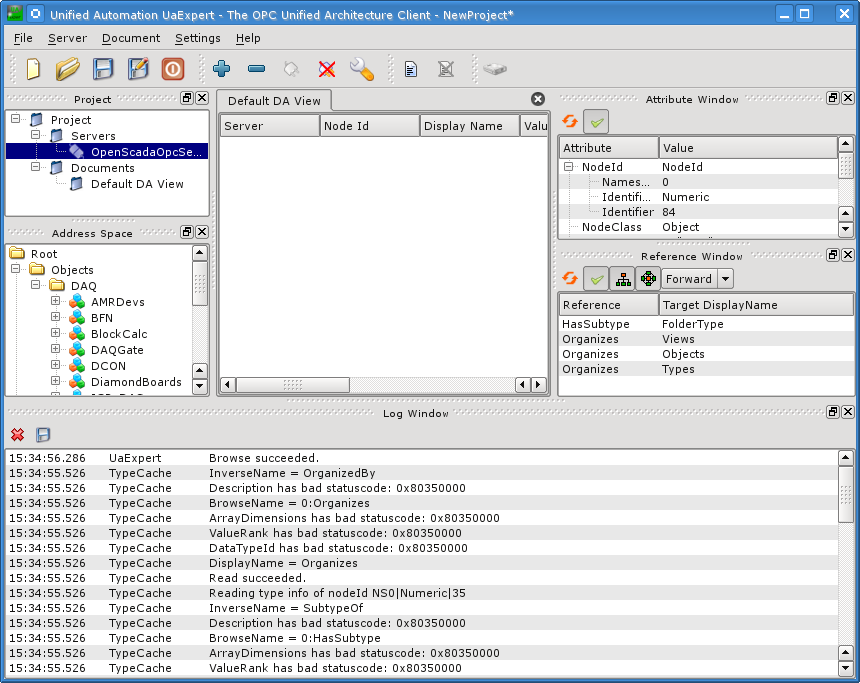Expand the BlockCalc node in Address Space
The height and width of the screenshot is (683, 860).
(56, 334)
